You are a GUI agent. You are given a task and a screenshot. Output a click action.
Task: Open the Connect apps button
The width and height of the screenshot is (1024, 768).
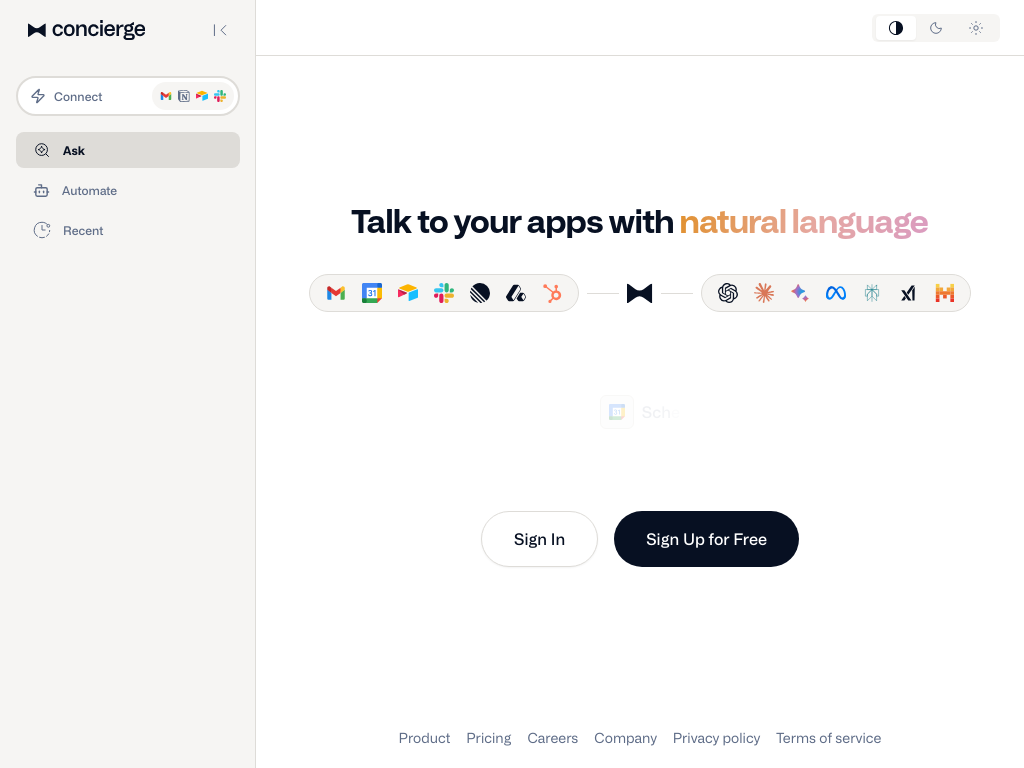(x=128, y=96)
